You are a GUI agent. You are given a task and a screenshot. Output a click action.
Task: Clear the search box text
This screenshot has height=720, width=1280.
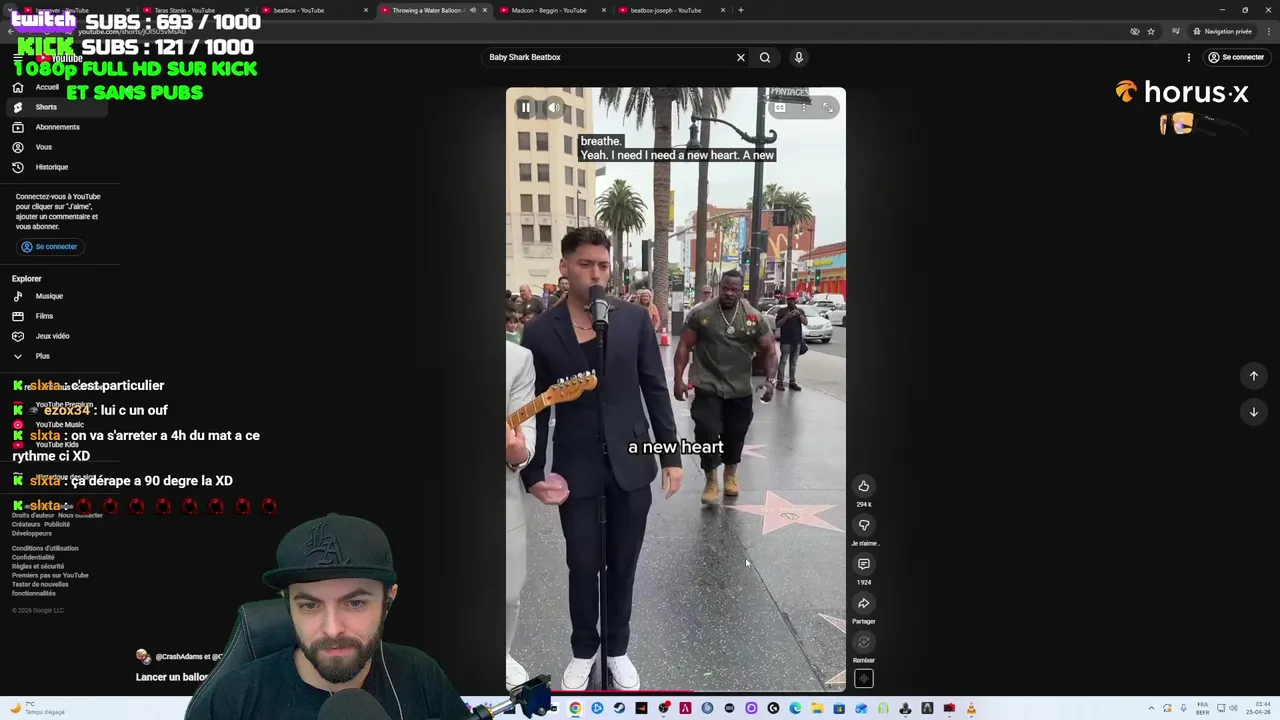(741, 57)
